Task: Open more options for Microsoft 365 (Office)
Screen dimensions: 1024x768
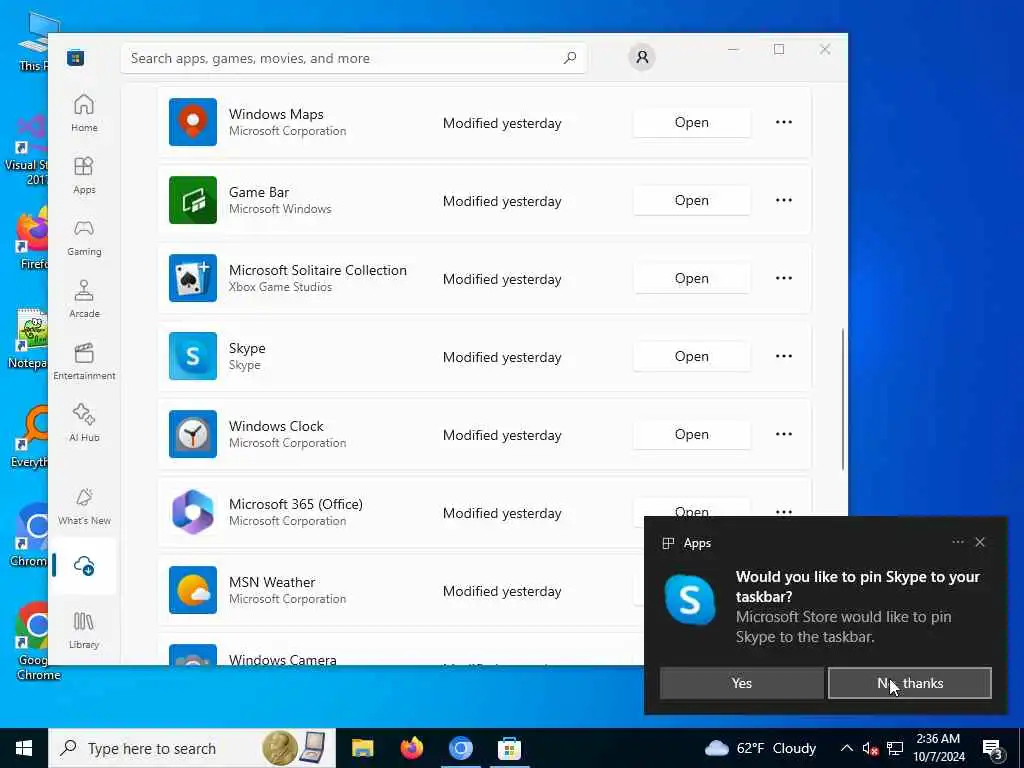Action: click(784, 510)
